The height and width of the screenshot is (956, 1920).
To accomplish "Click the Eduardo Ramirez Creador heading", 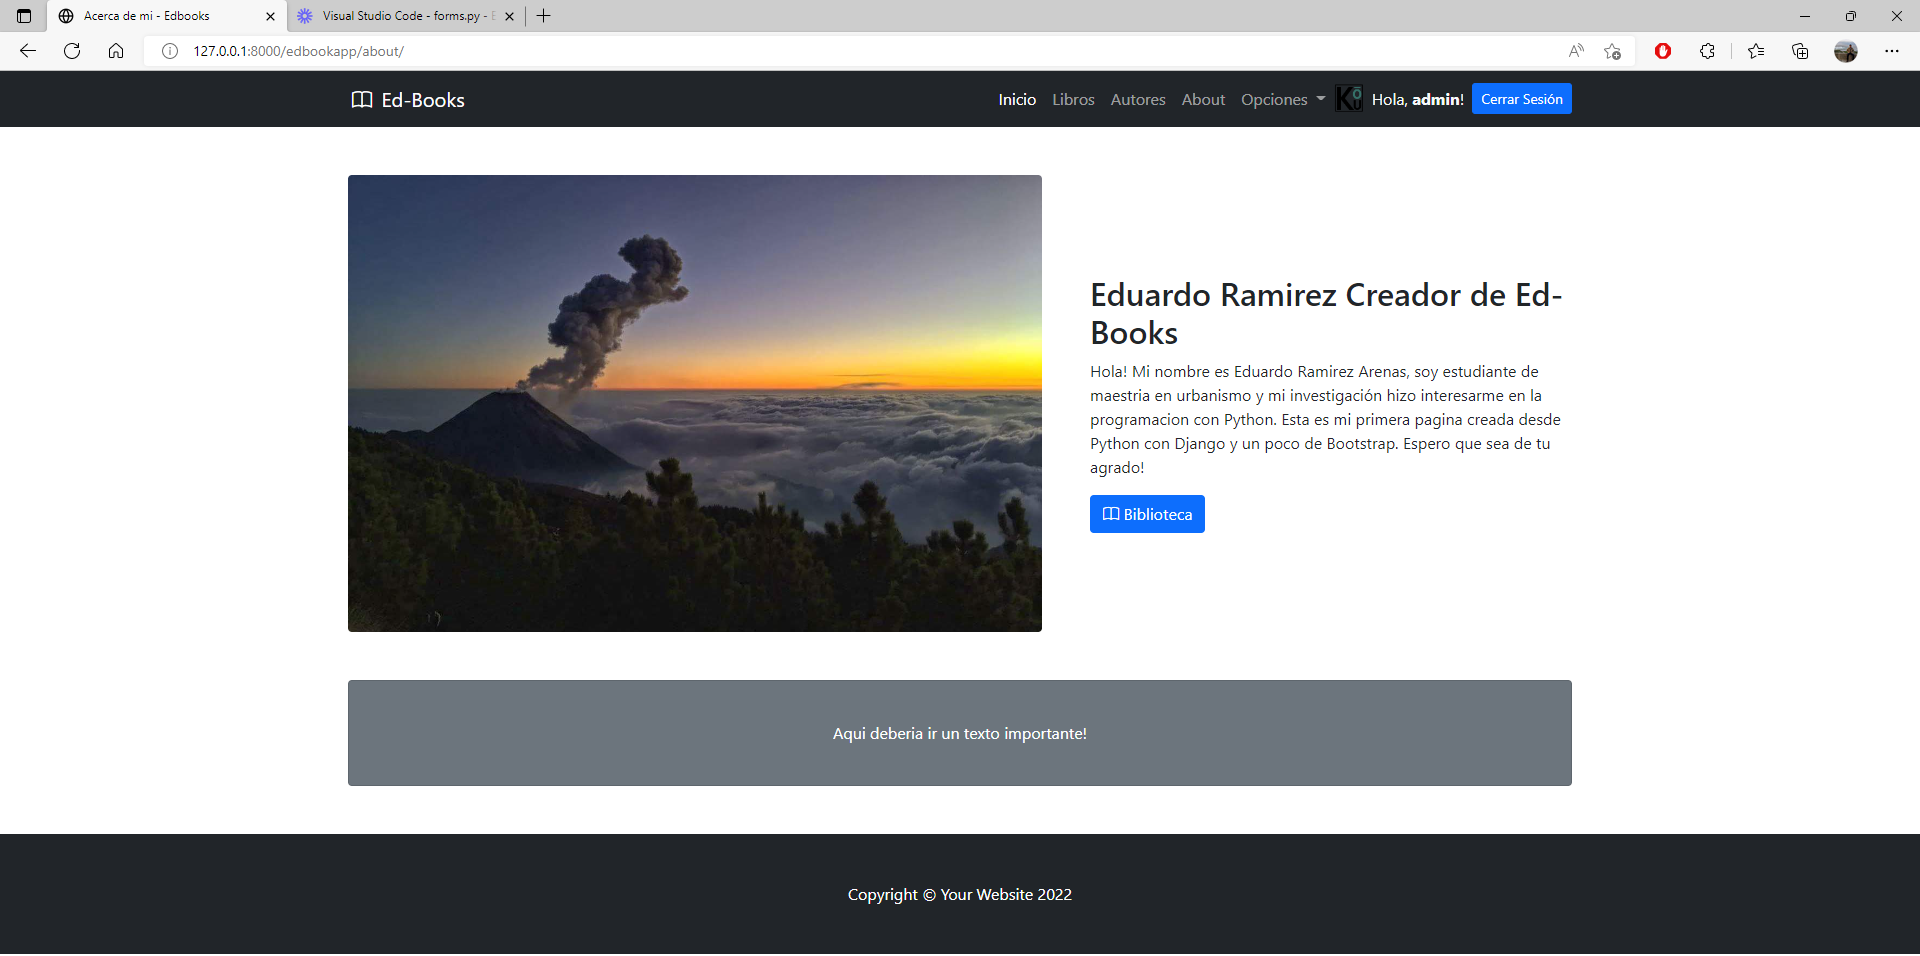I will pos(1326,314).
